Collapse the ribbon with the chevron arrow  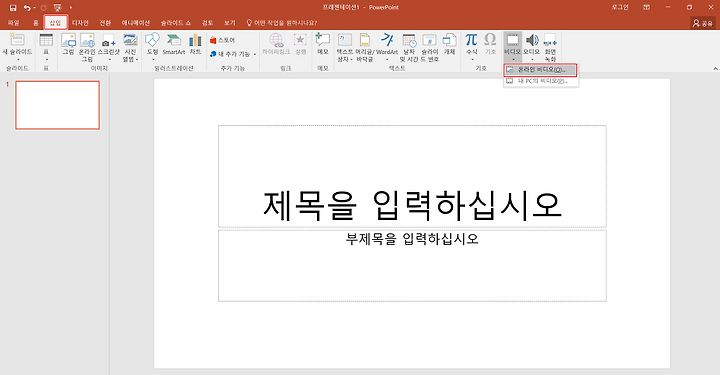715,68
